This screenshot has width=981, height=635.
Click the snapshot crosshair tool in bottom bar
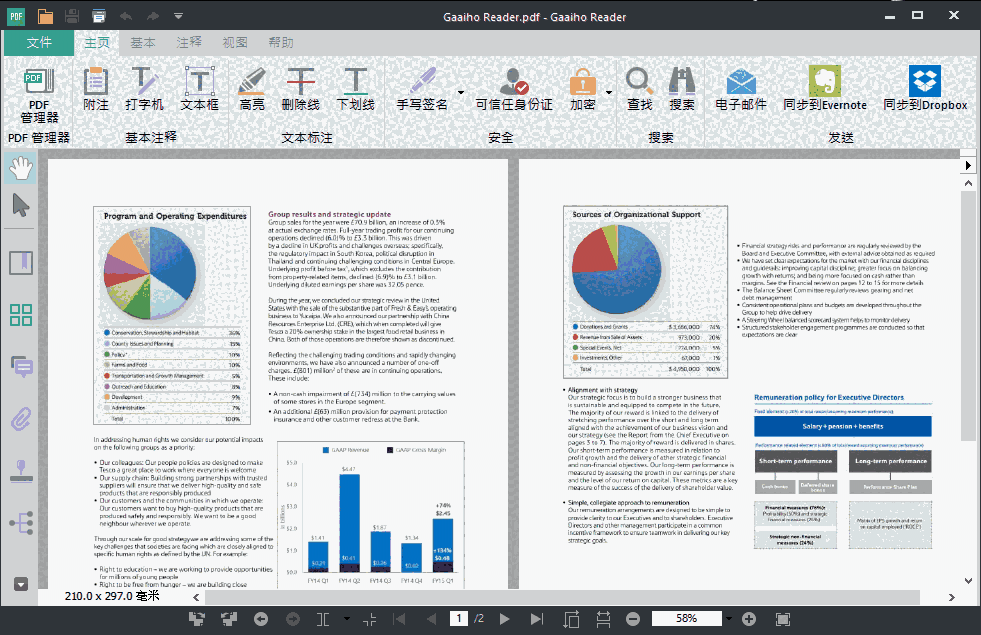[x=370, y=619]
